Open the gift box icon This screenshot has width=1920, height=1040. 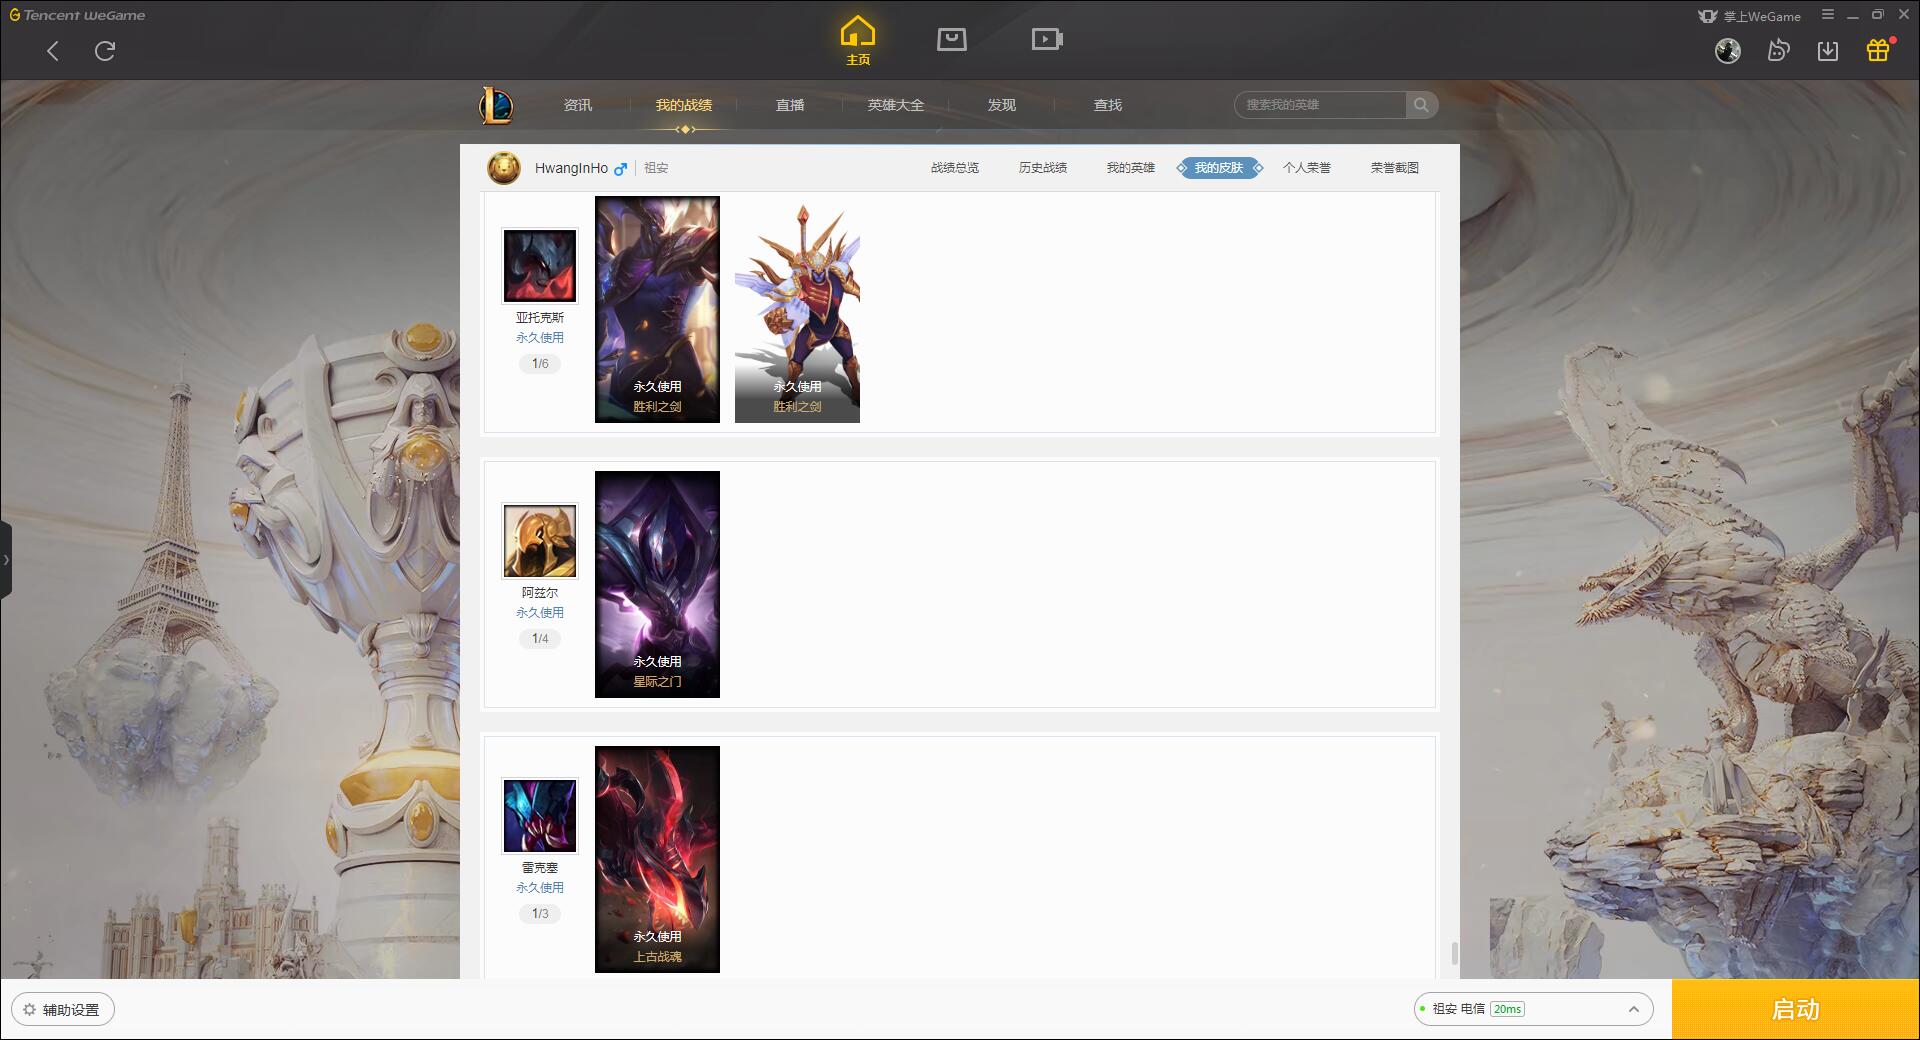[x=1879, y=50]
